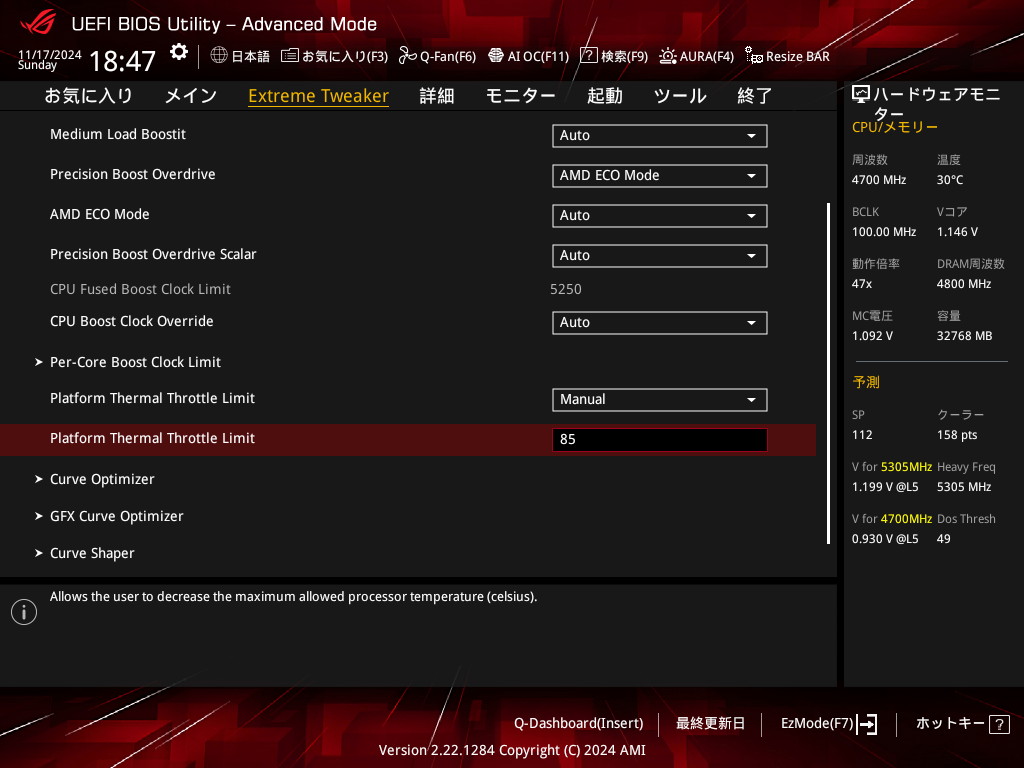Open Platform Thermal Throttle Limit Manual dropdown
This screenshot has height=768, width=1024.
[660, 400]
